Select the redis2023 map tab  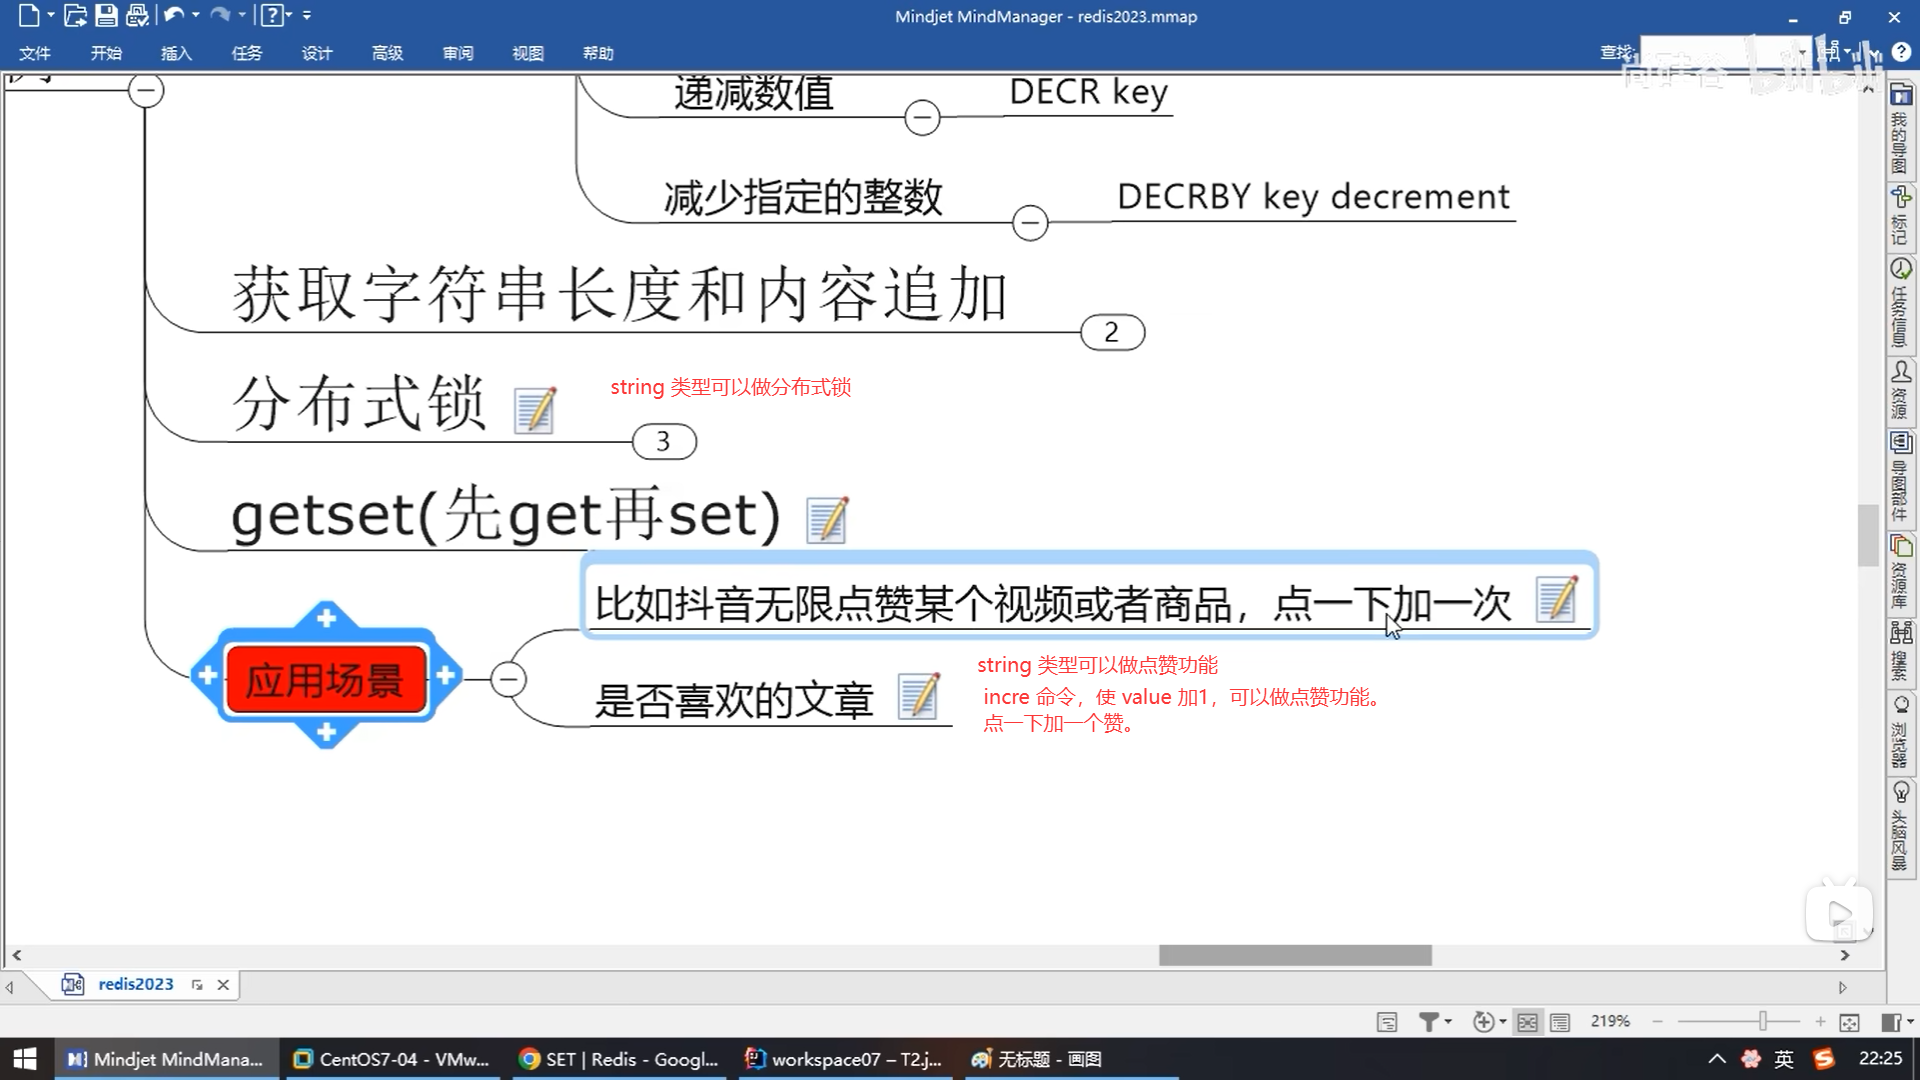click(135, 984)
